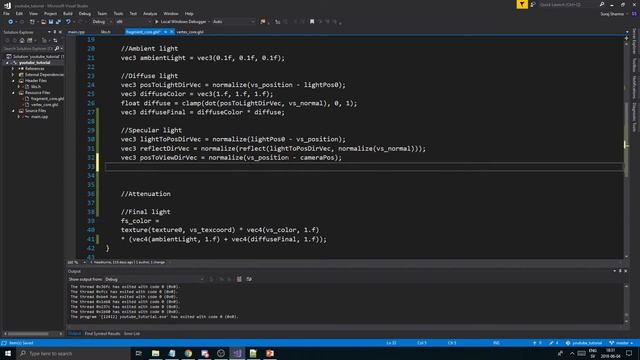The width and height of the screenshot is (640, 360).
Task: Select vertex_core.glsl in Solution Explorer
Action: [44, 104]
